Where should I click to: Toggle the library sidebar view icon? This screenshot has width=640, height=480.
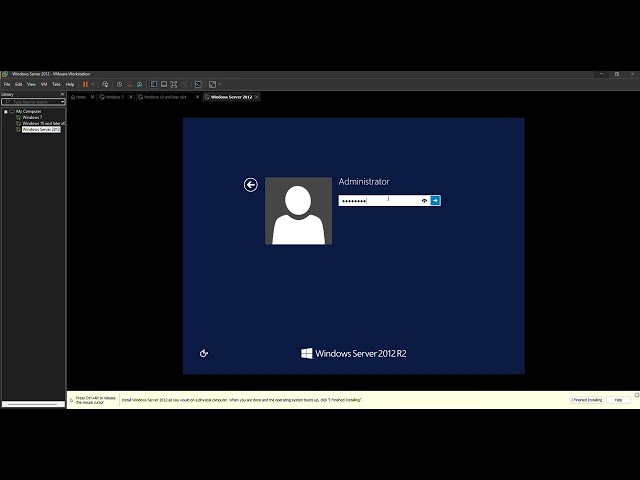click(x=154, y=84)
